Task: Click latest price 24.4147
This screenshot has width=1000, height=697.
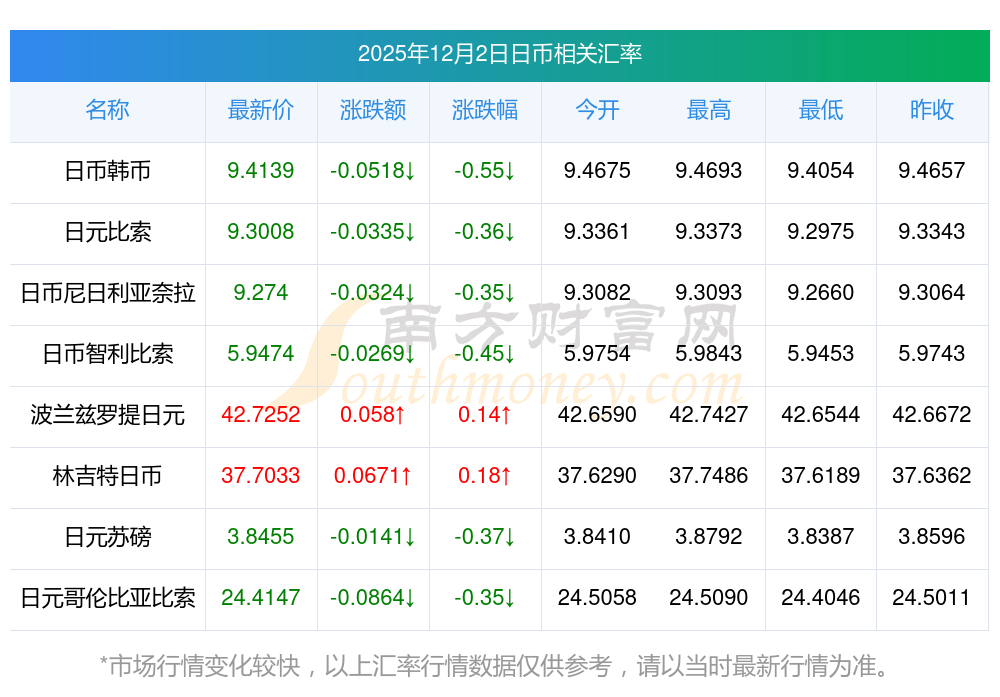Action: click(x=261, y=598)
